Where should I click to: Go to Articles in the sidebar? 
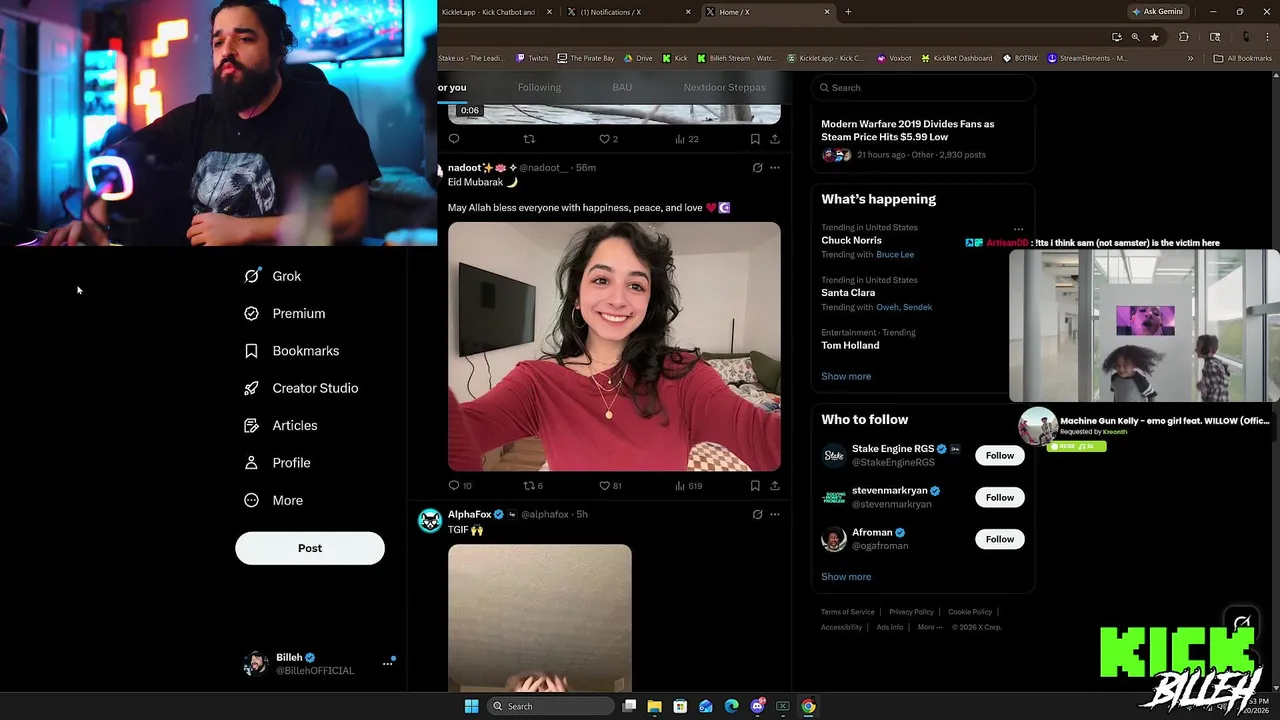coord(281,425)
